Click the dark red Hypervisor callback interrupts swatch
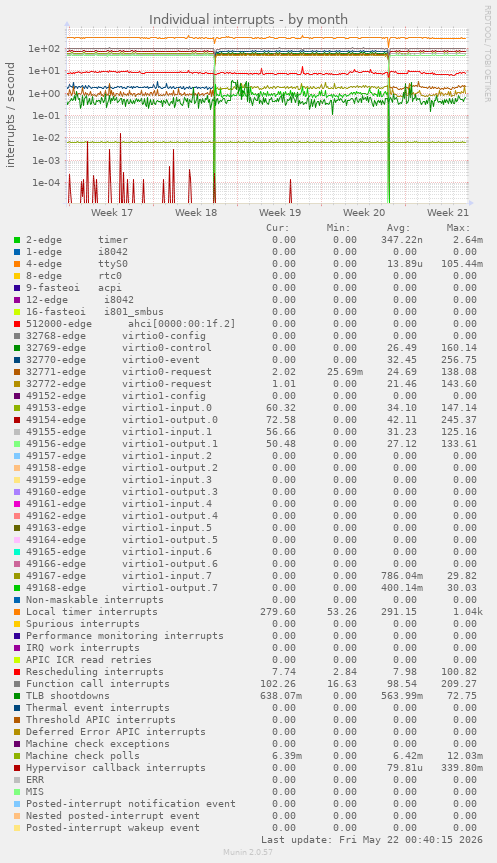The height and width of the screenshot is (863, 497). 17,768
